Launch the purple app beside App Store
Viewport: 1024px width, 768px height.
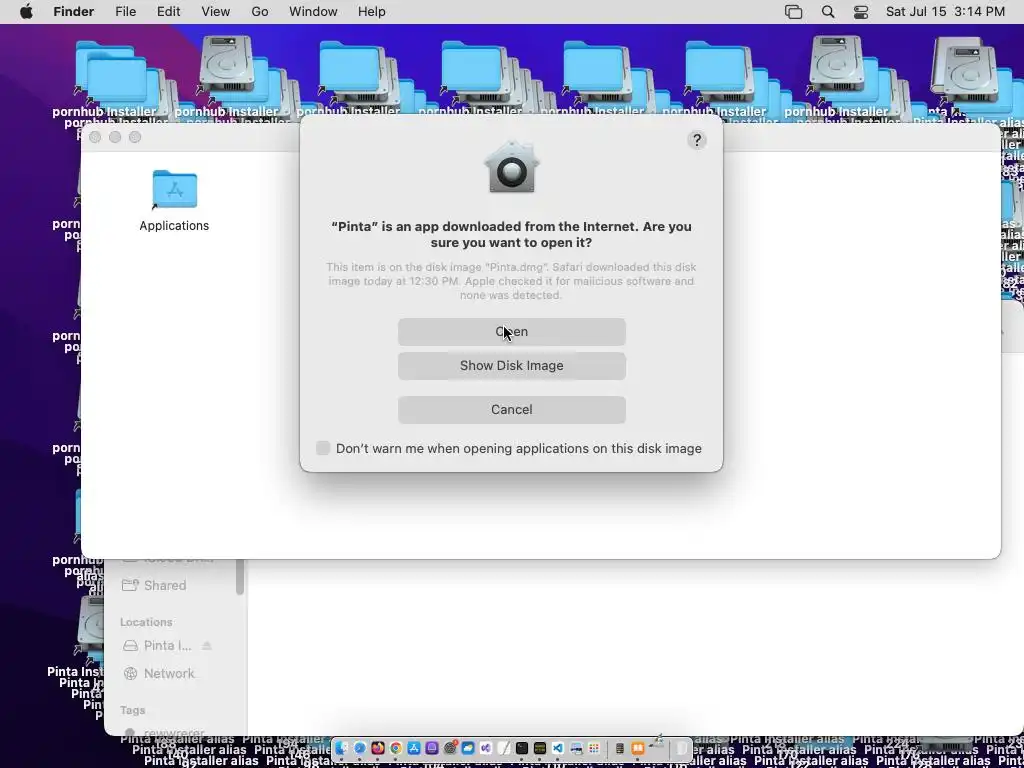pyautogui.click(x=432, y=748)
